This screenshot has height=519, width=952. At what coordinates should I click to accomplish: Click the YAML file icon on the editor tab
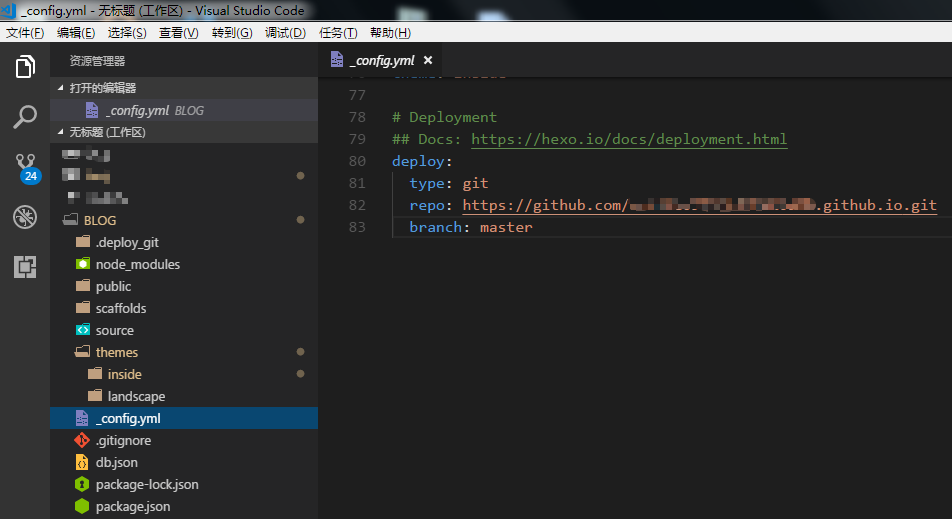point(337,59)
